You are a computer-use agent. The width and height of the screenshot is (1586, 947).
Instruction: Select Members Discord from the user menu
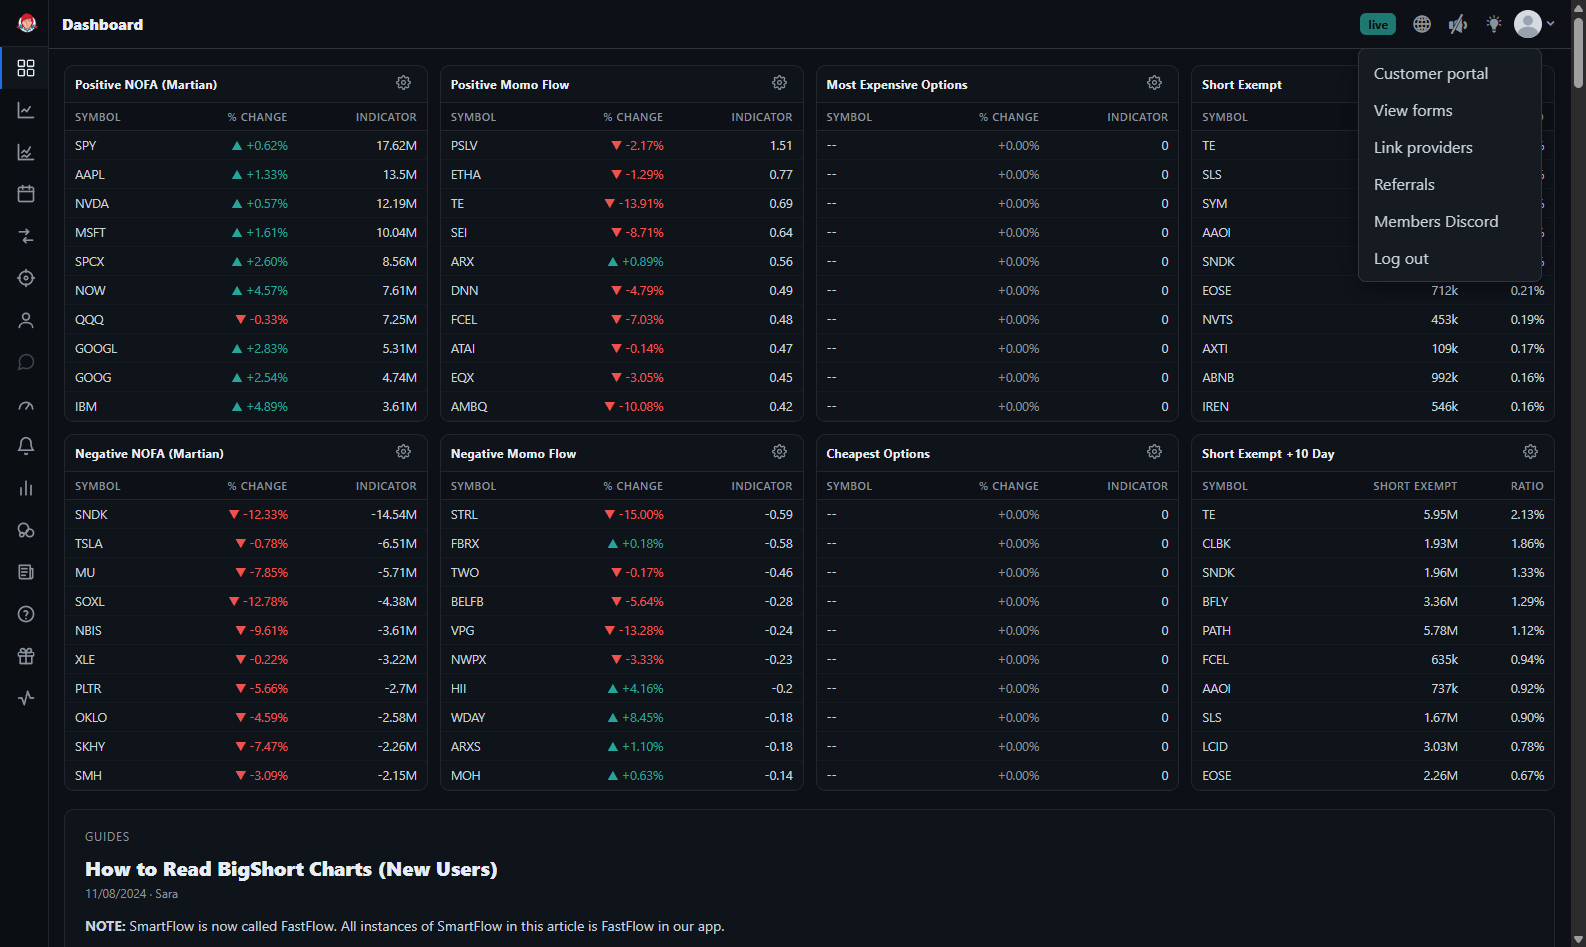[x=1436, y=222]
